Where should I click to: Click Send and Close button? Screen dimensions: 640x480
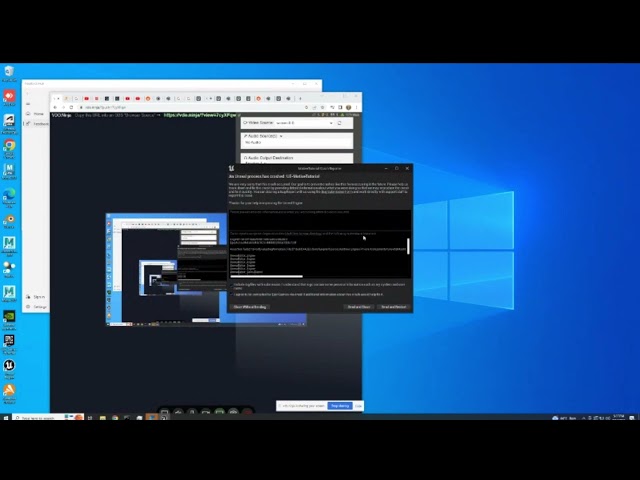point(359,307)
